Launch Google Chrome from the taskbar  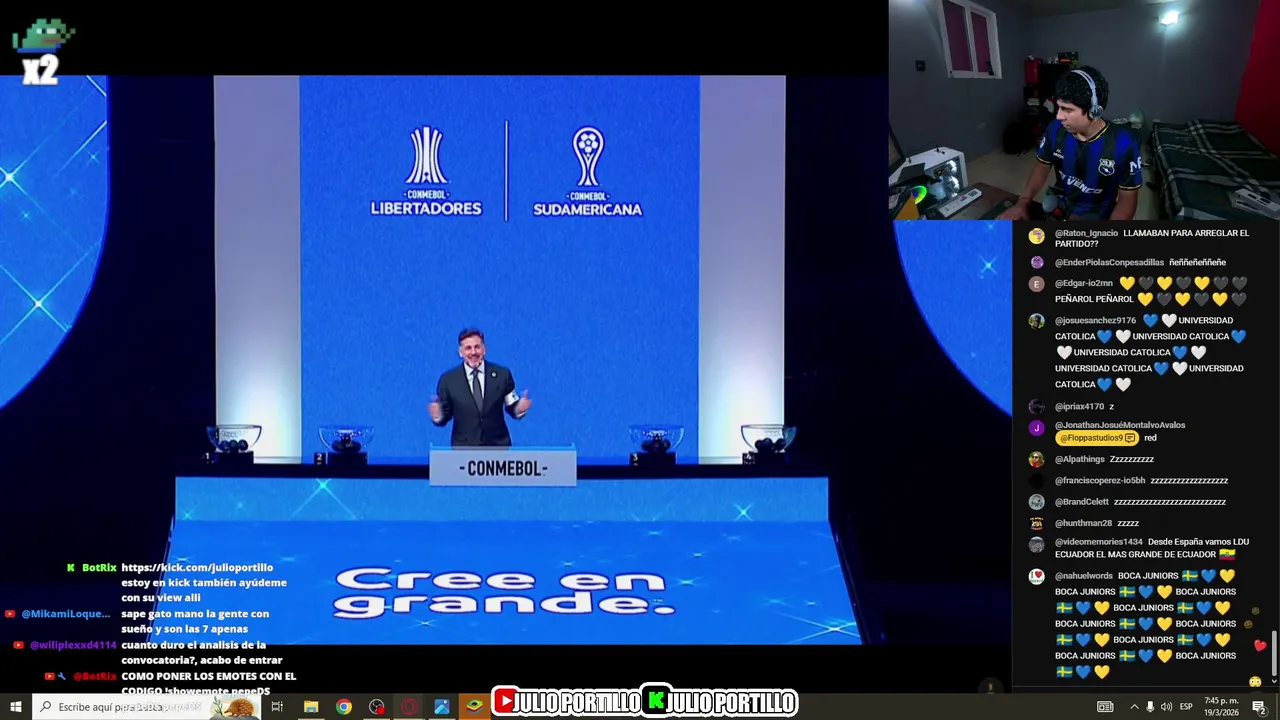point(344,707)
